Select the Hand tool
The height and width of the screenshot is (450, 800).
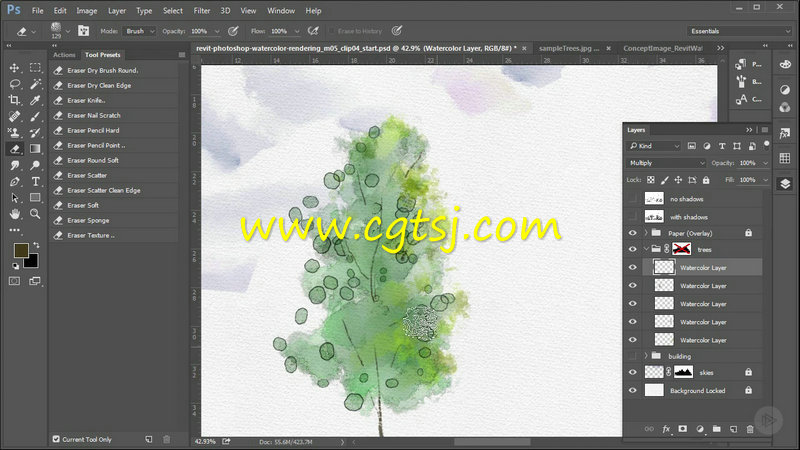click(x=14, y=214)
